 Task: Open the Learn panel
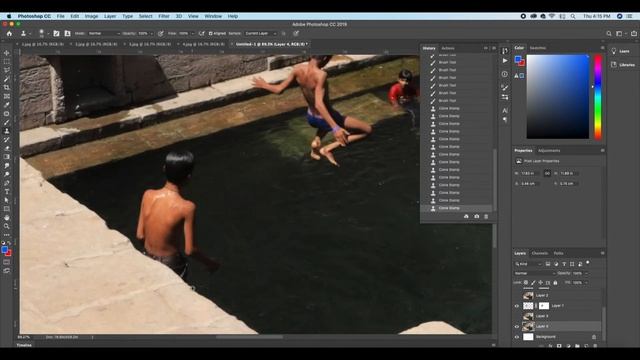620,51
